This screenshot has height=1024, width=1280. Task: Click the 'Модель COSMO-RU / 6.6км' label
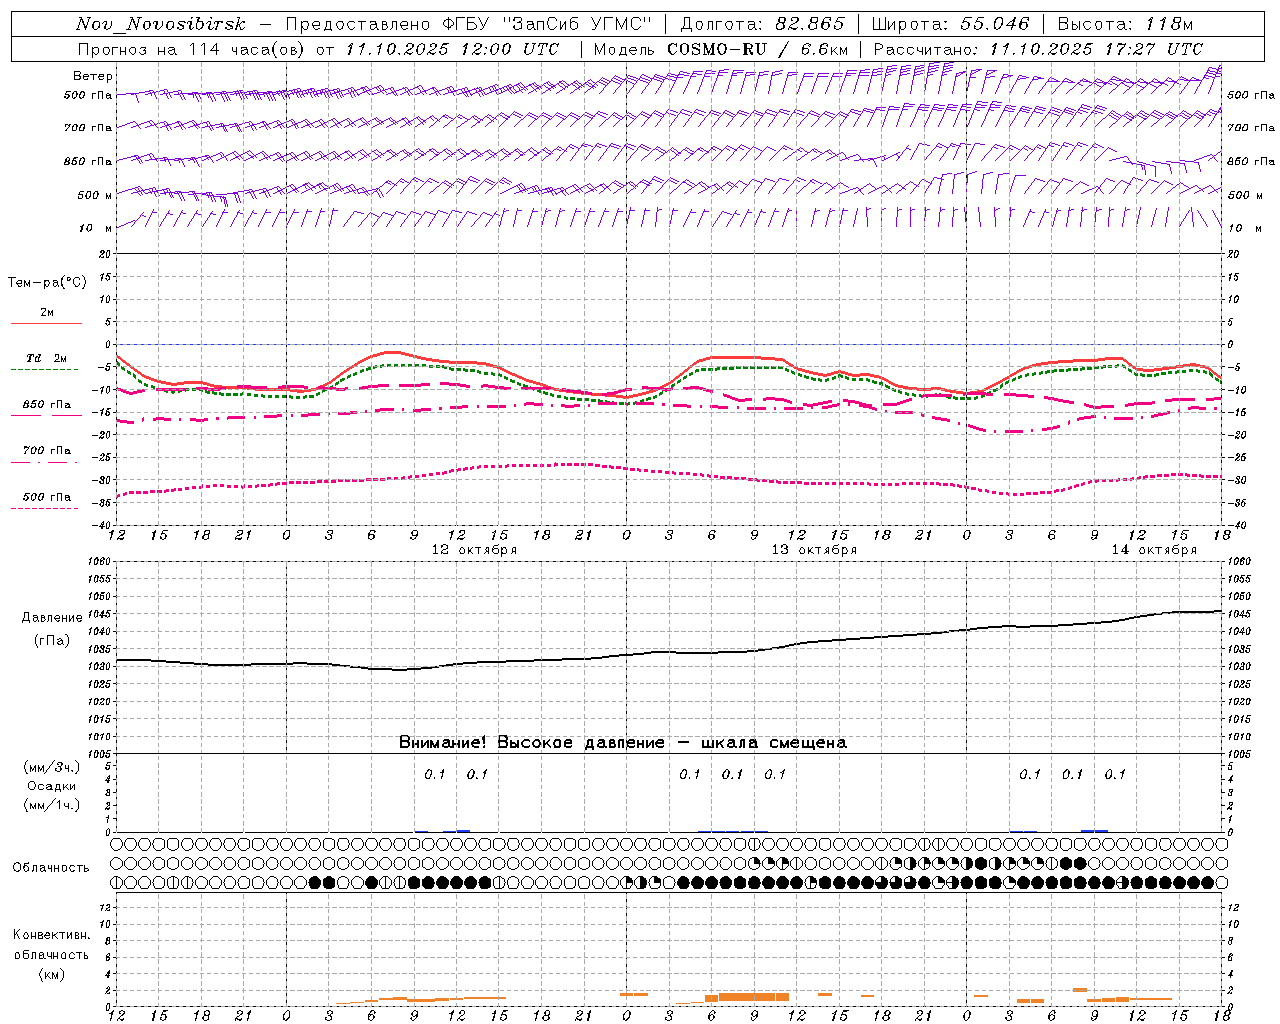pos(721,49)
